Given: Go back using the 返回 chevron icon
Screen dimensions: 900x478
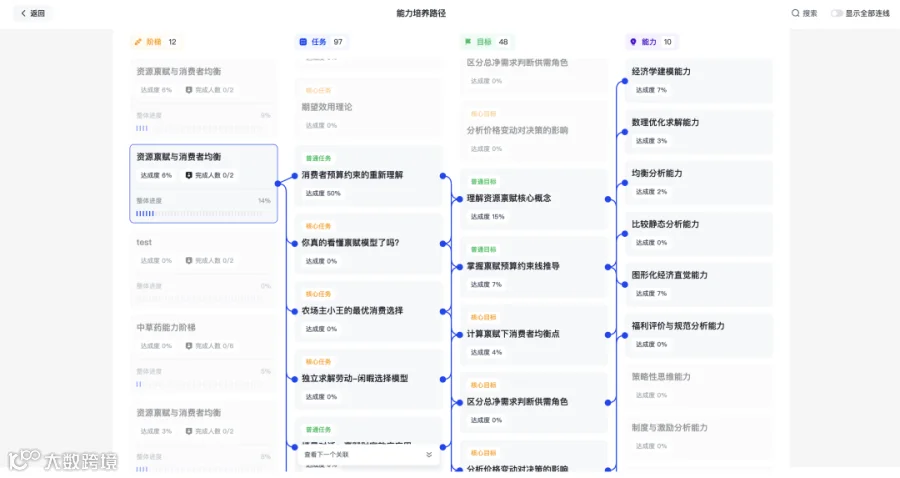Looking at the screenshot, I should pyautogui.click(x=24, y=13).
